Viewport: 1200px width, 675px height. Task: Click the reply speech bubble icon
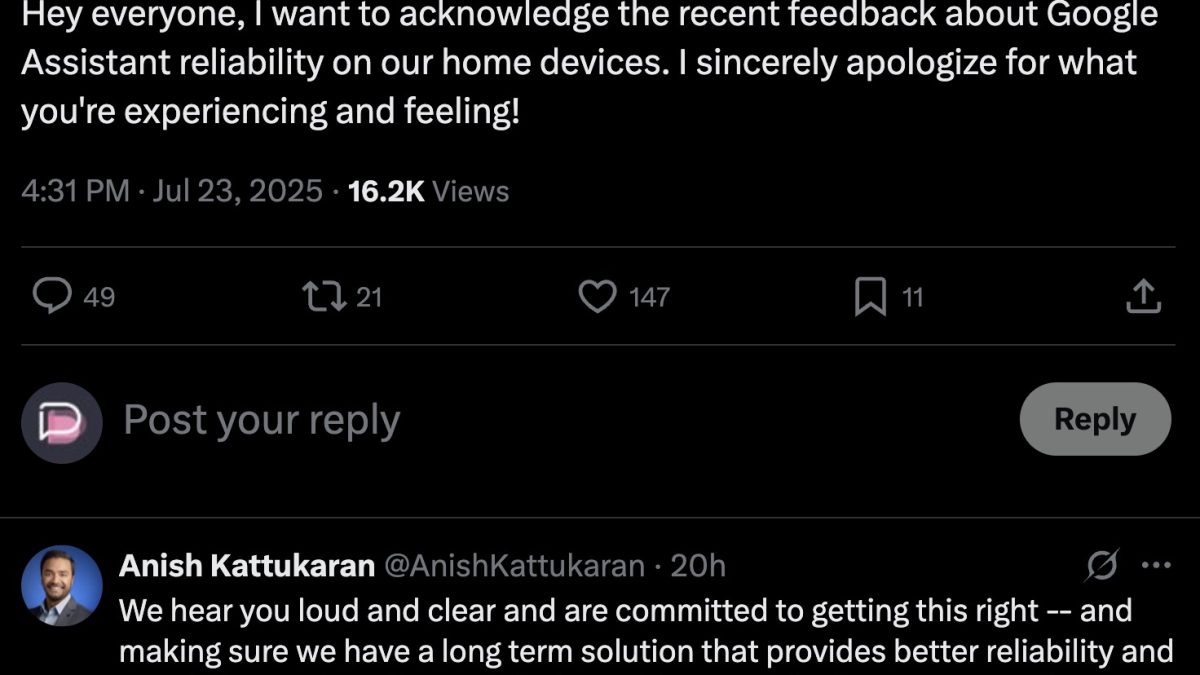click(52, 296)
